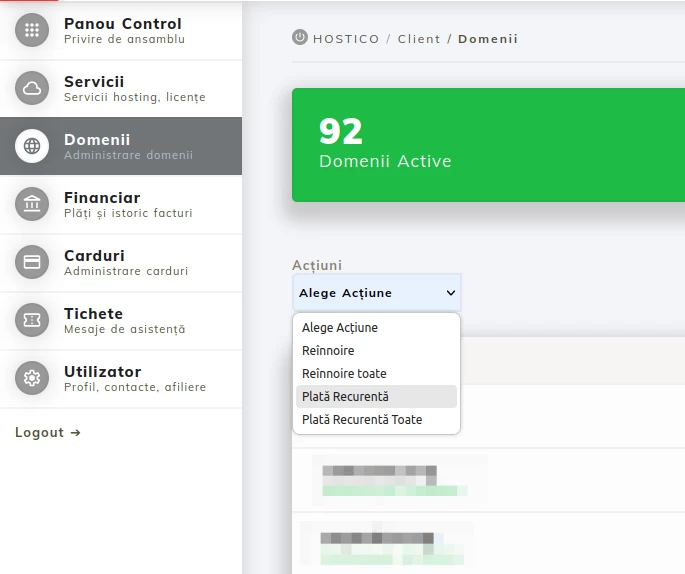Click the Financiar bank icon
The image size is (685, 574).
point(32,204)
